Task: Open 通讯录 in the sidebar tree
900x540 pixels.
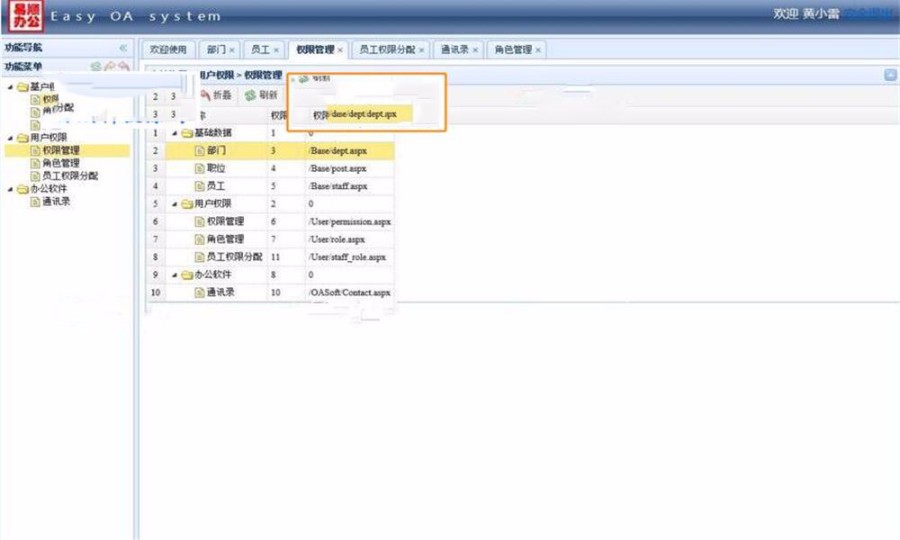Action: click(56, 201)
